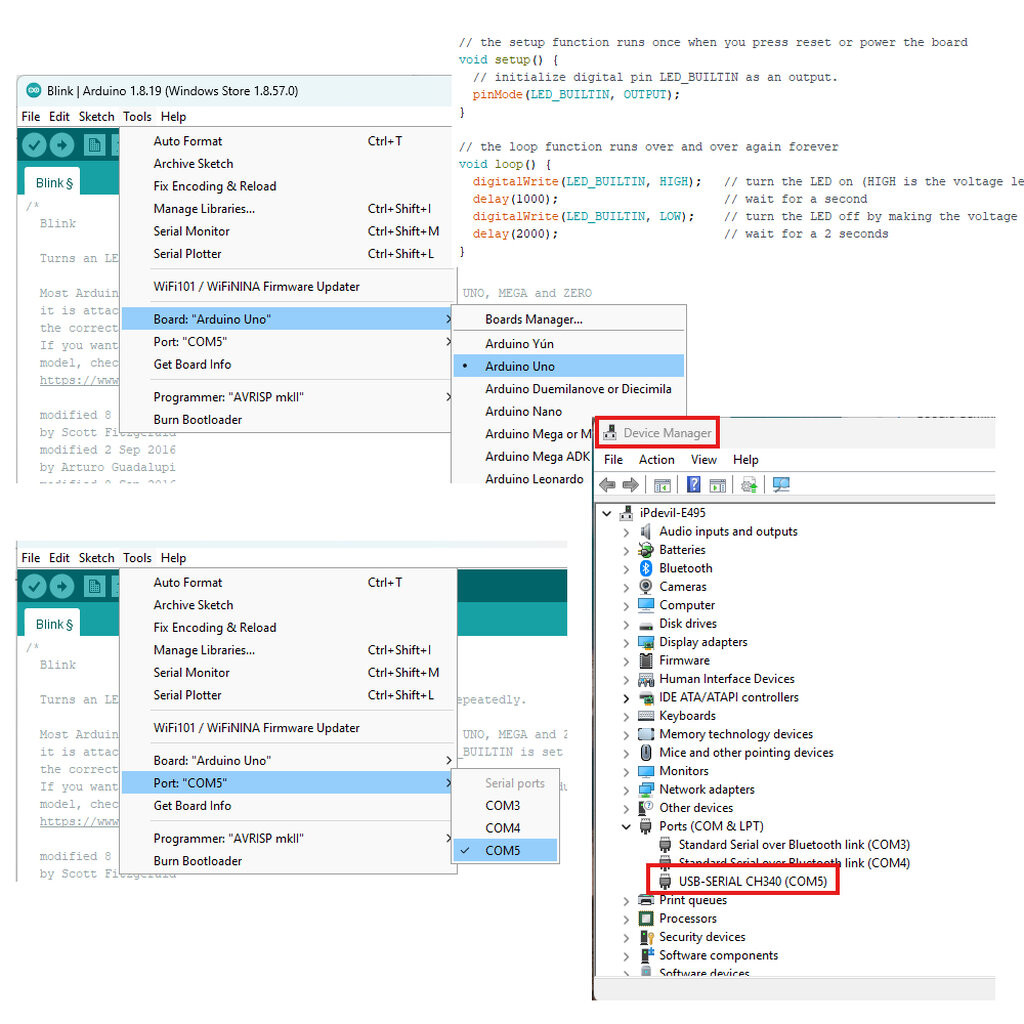The width and height of the screenshot is (1024, 1024).
Task: Select the Arduino Nano board option
Action: point(568,411)
